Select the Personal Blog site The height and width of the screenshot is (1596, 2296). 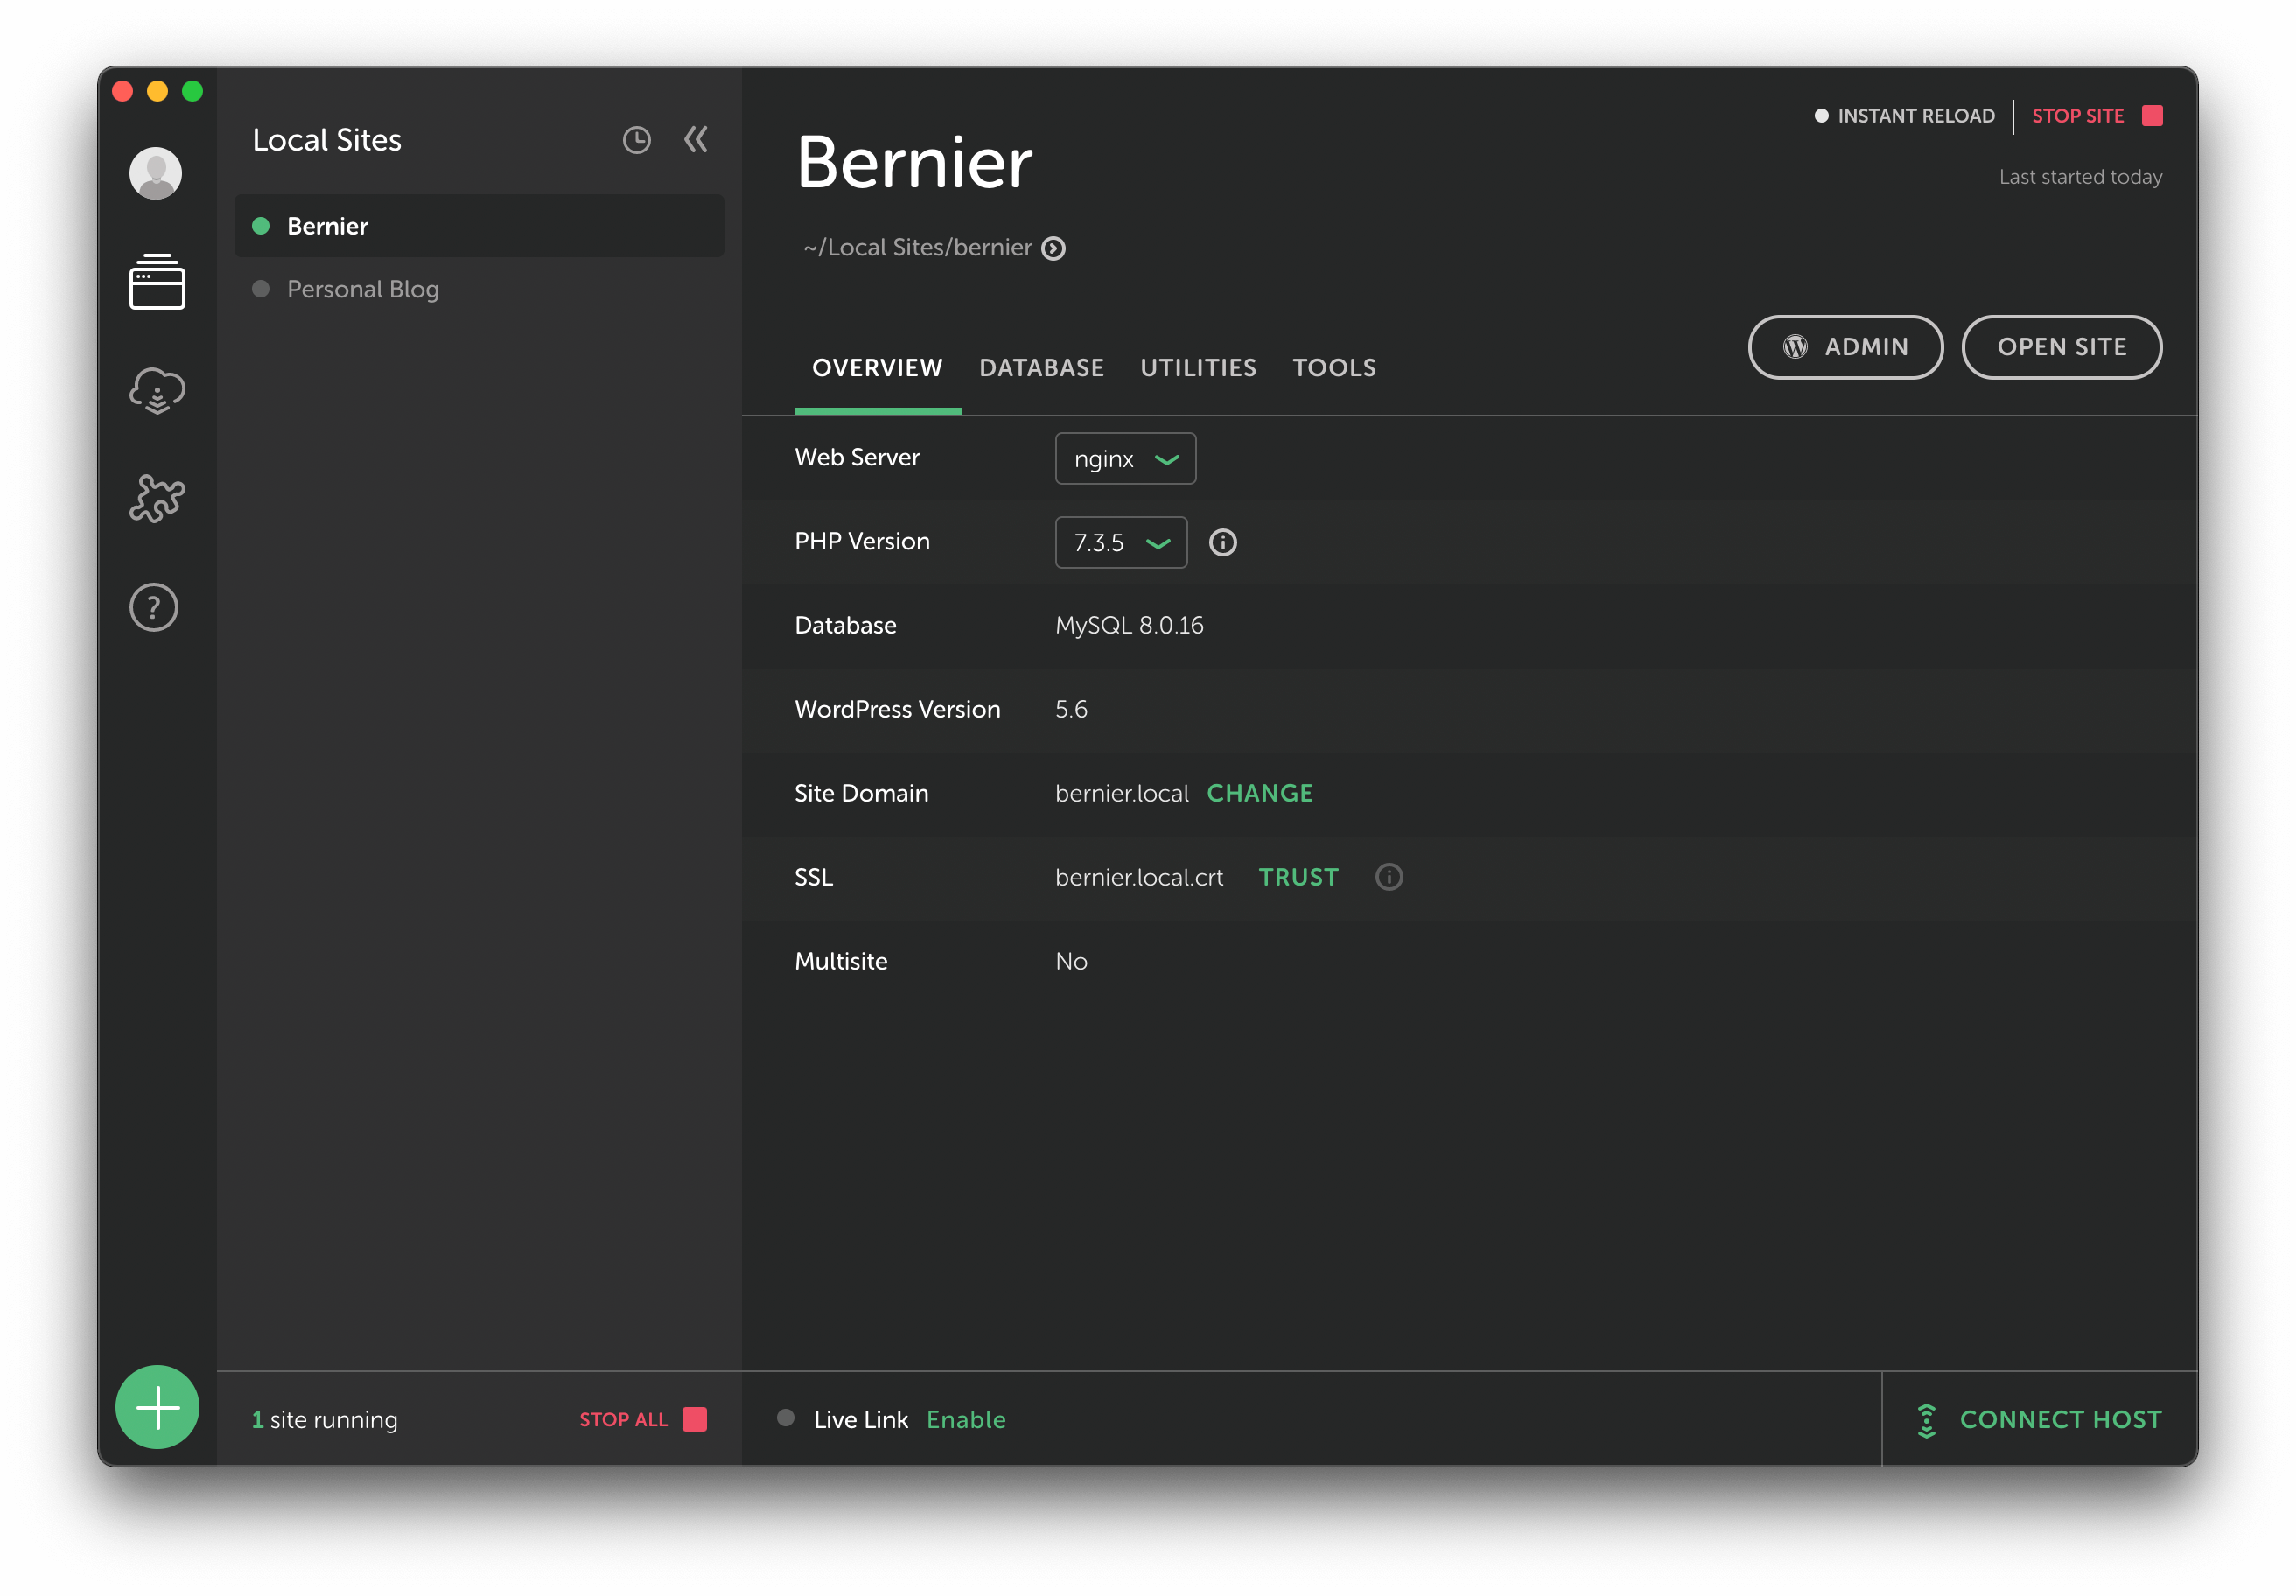[x=361, y=286]
